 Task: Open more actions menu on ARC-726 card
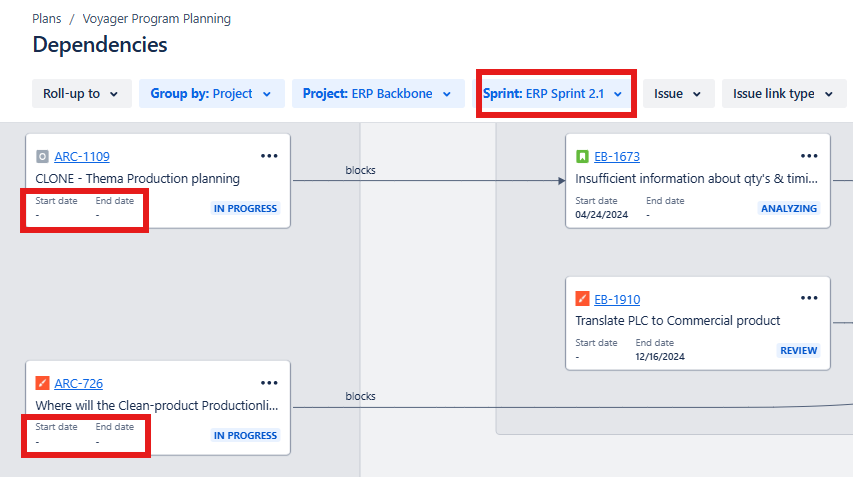pyautogui.click(x=269, y=383)
